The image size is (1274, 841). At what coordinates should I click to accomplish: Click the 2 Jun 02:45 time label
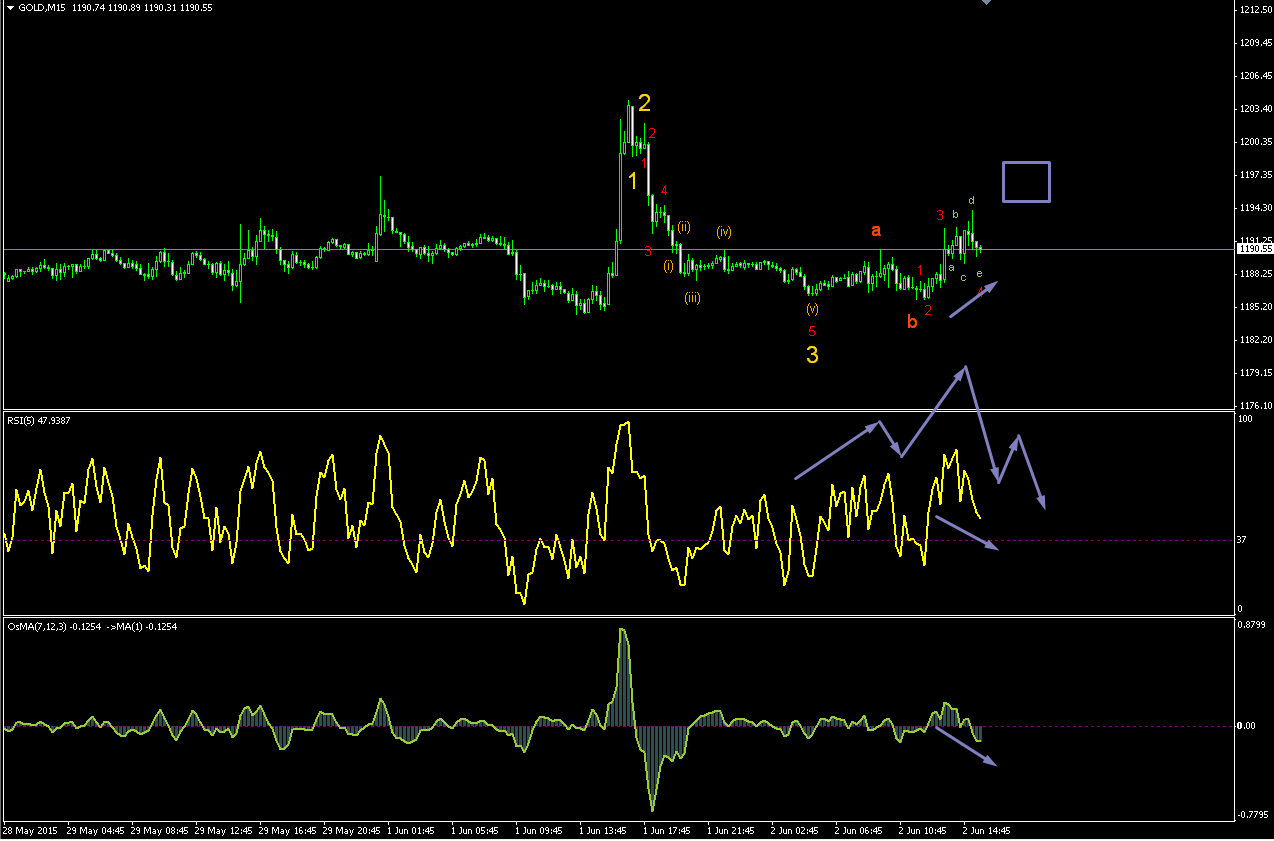coord(794,831)
